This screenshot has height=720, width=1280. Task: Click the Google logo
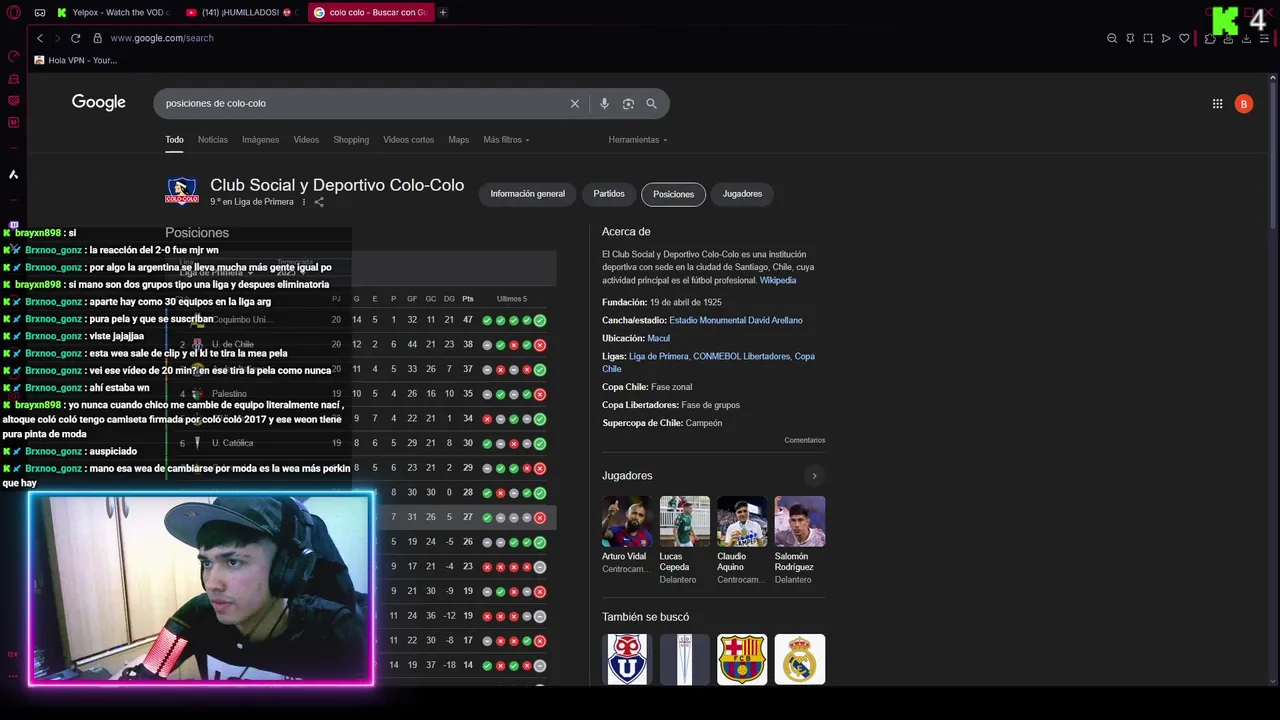98,102
